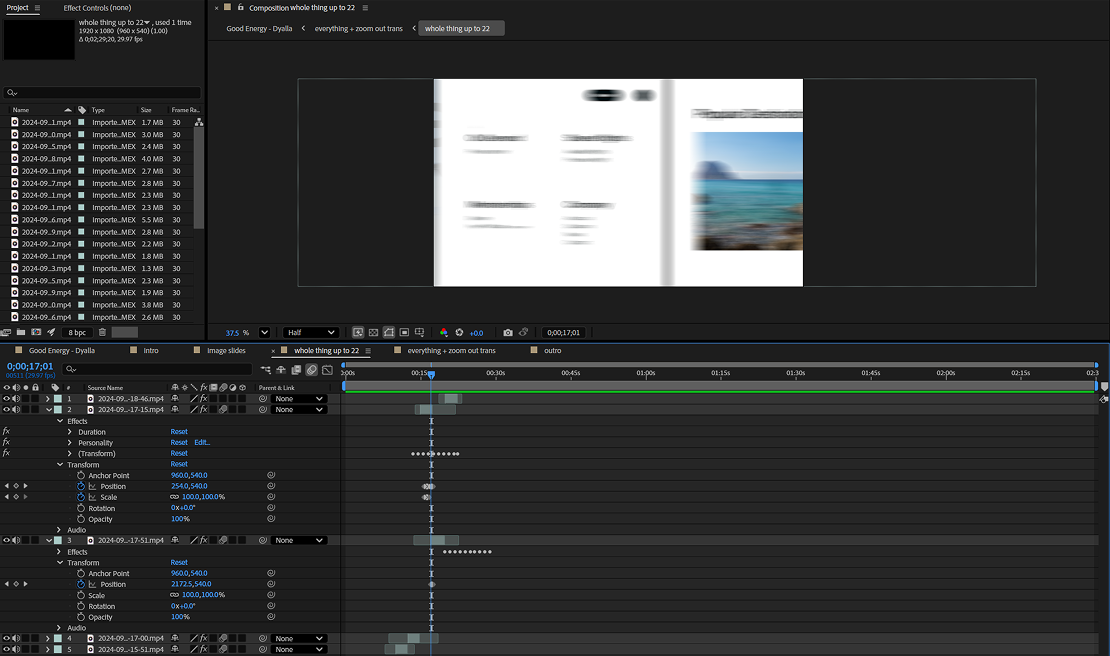Open the Effect Controls panel tab
Image resolution: width=1110 pixels, height=656 pixels.
[97, 8]
